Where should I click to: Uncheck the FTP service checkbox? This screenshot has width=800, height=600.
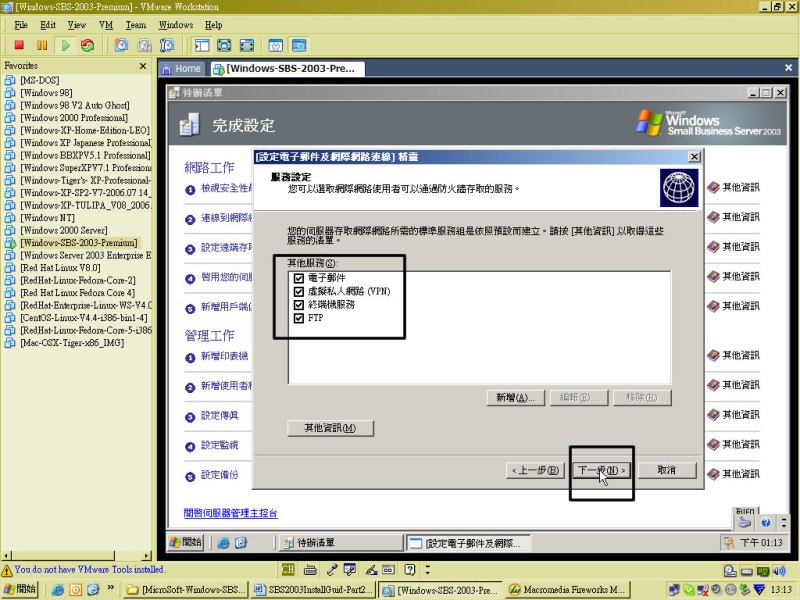pyautogui.click(x=298, y=318)
